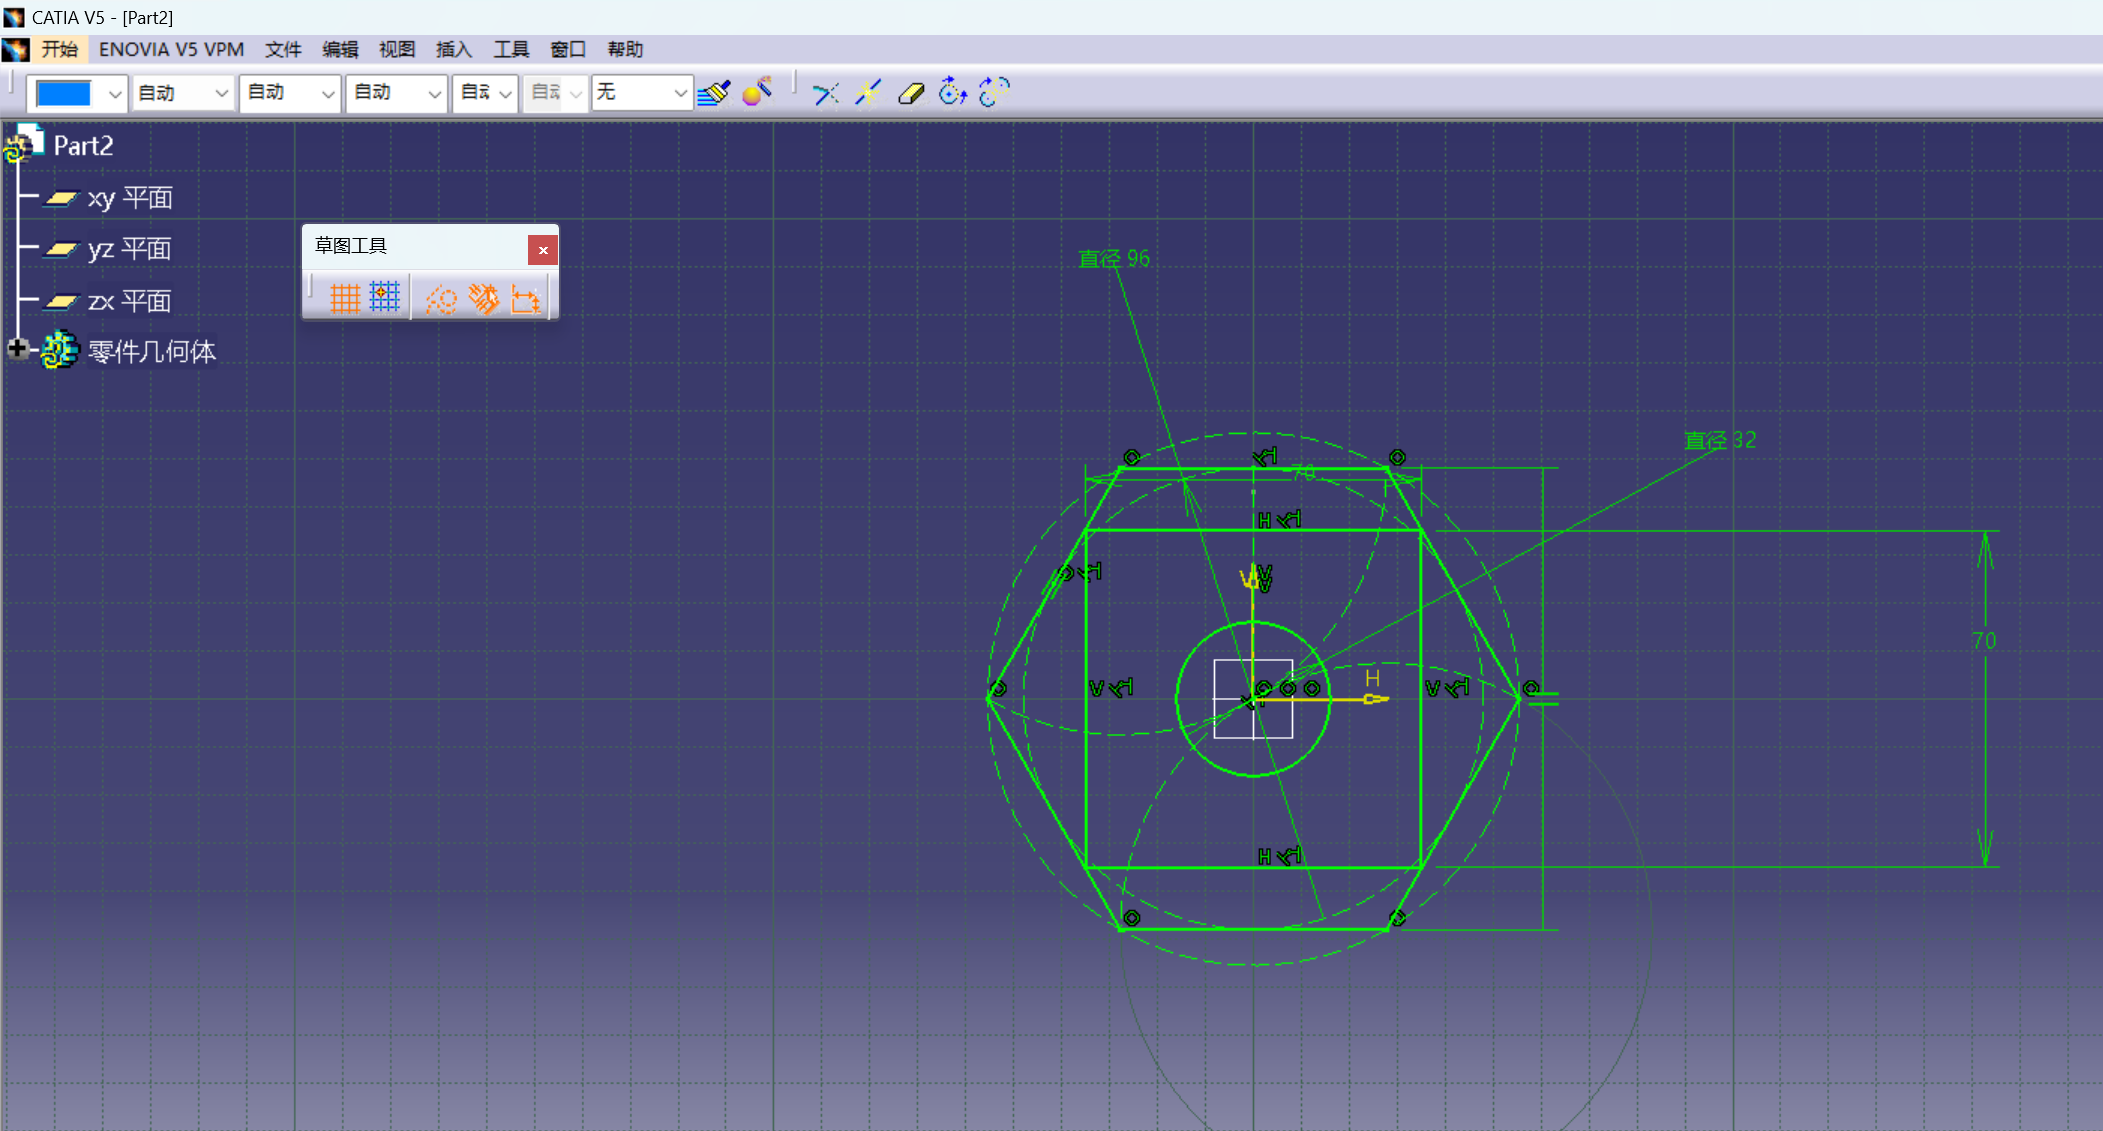
Task: Open the material wizard sphere icon
Action: coord(757,93)
